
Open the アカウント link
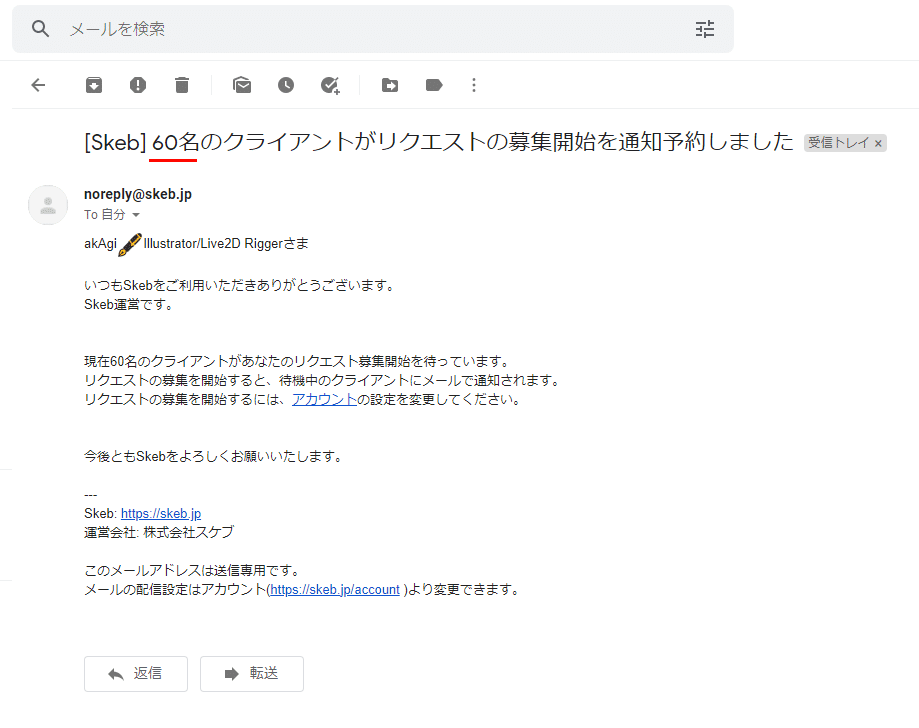(324, 400)
